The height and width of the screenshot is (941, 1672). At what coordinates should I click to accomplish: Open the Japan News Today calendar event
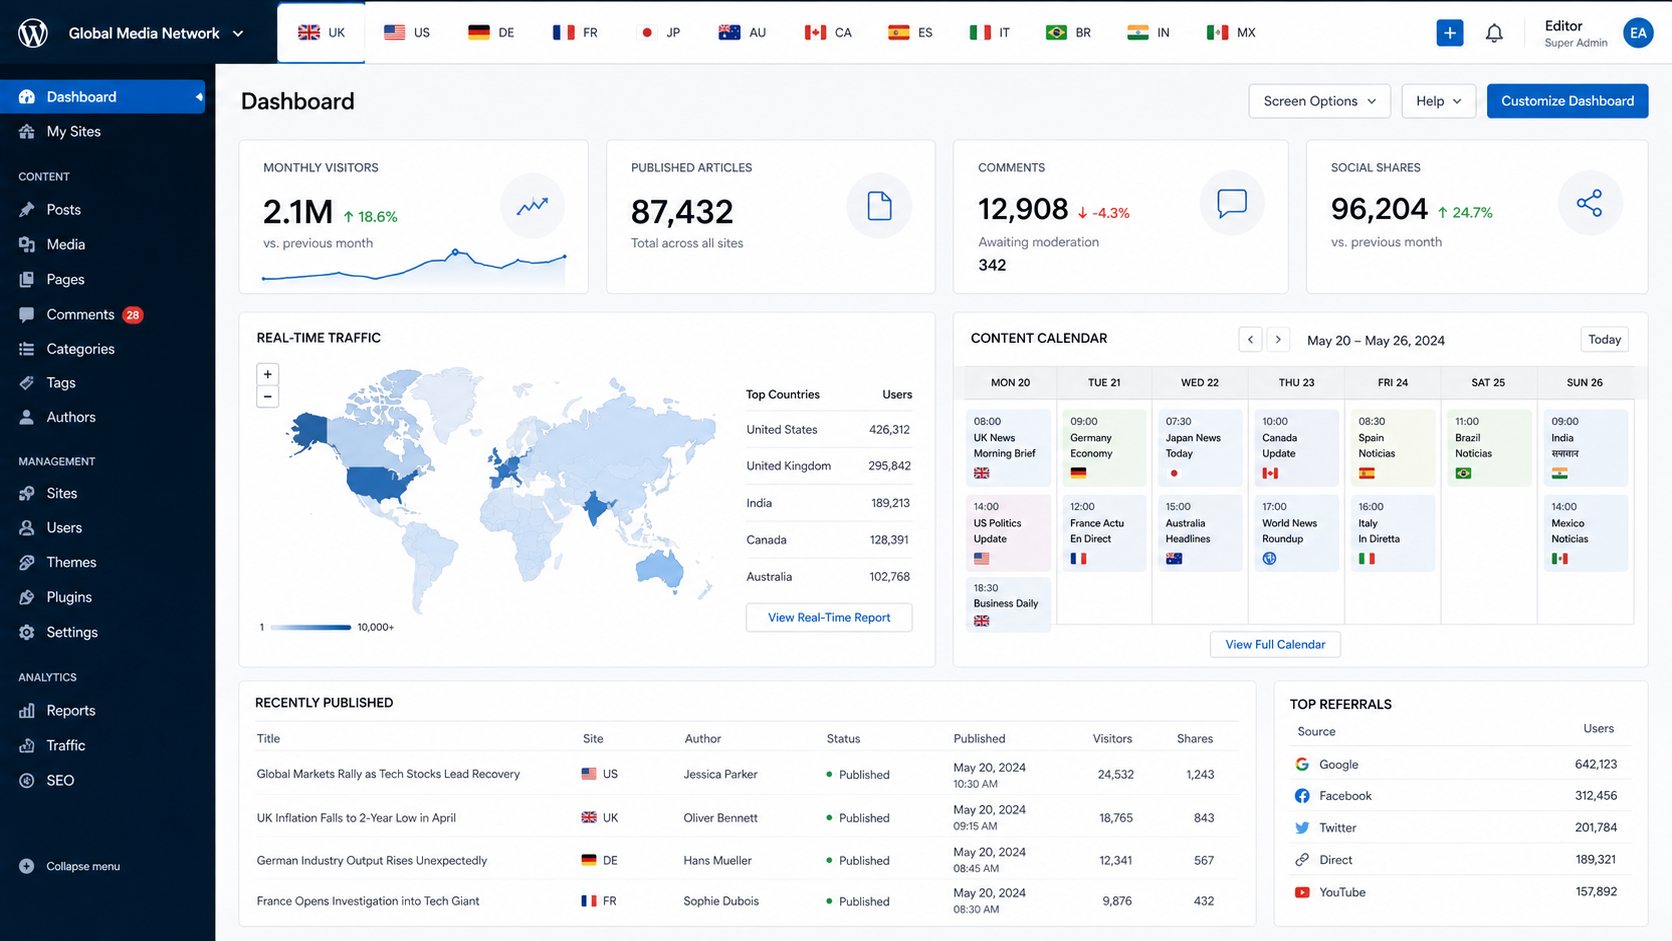pos(1200,446)
